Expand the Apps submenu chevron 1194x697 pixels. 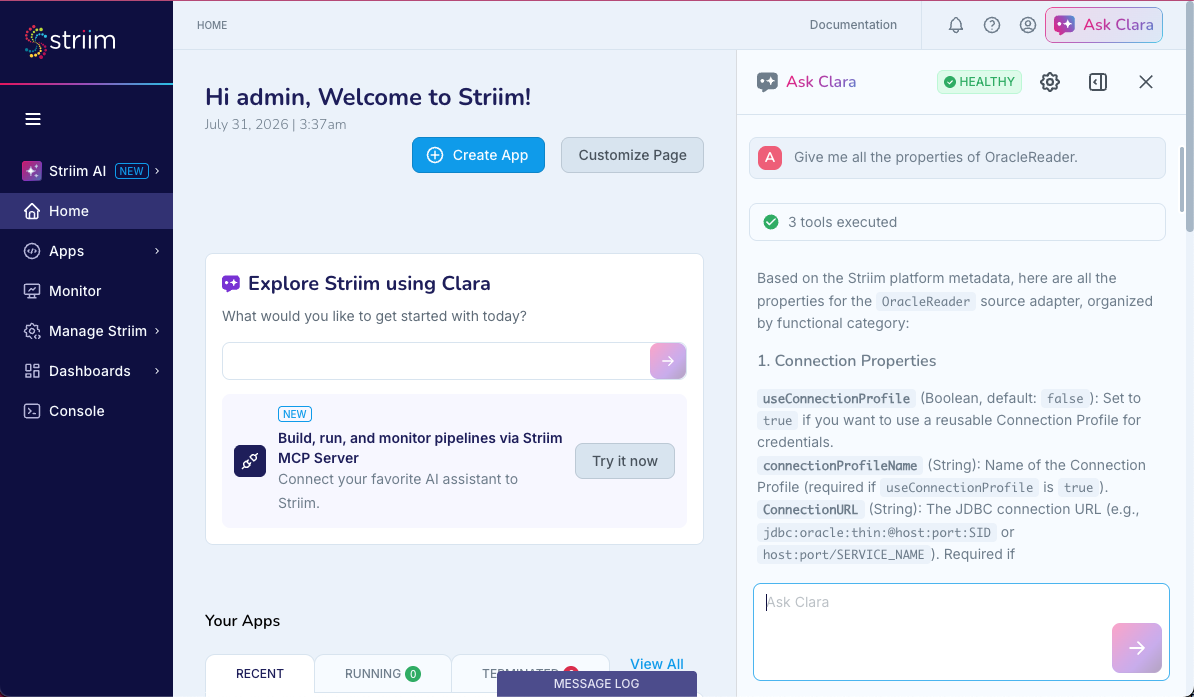tap(158, 251)
